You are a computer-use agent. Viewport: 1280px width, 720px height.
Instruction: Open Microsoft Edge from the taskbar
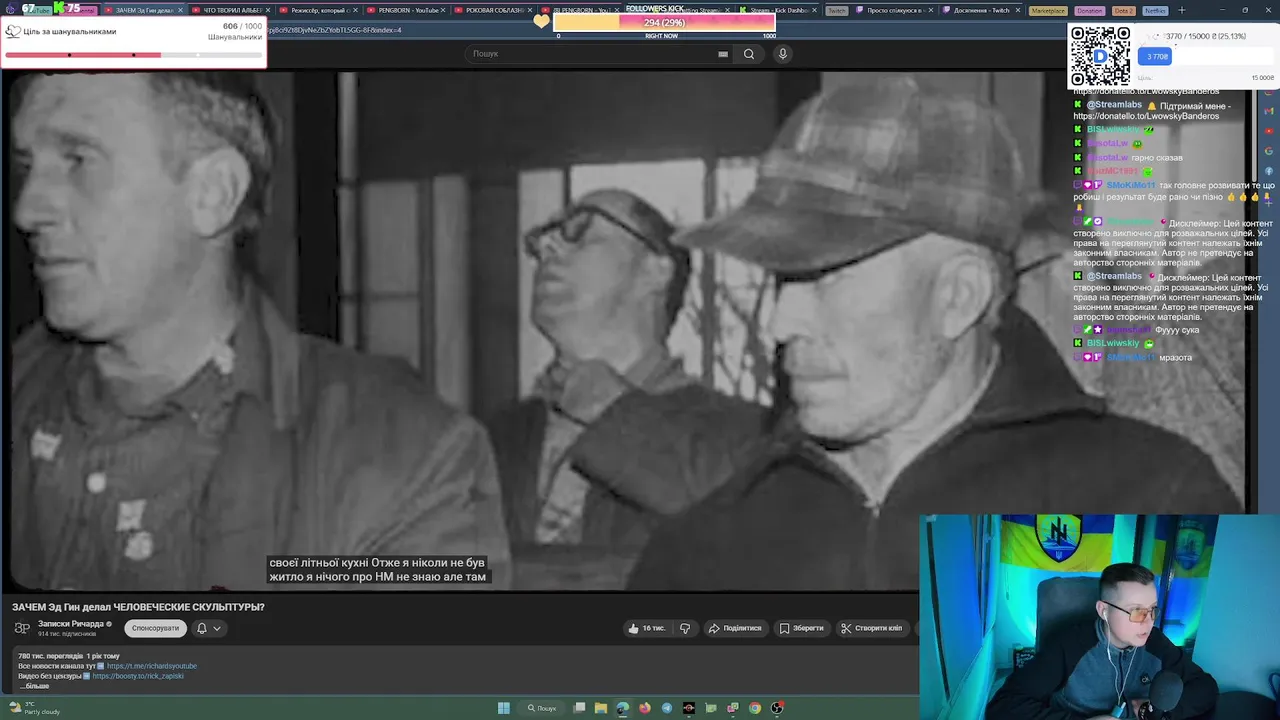point(623,708)
